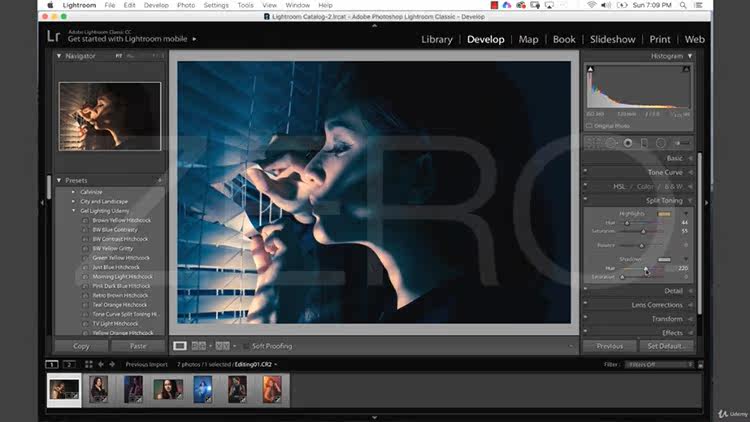Click the Set Default button
750x422 pixels.
coord(666,346)
